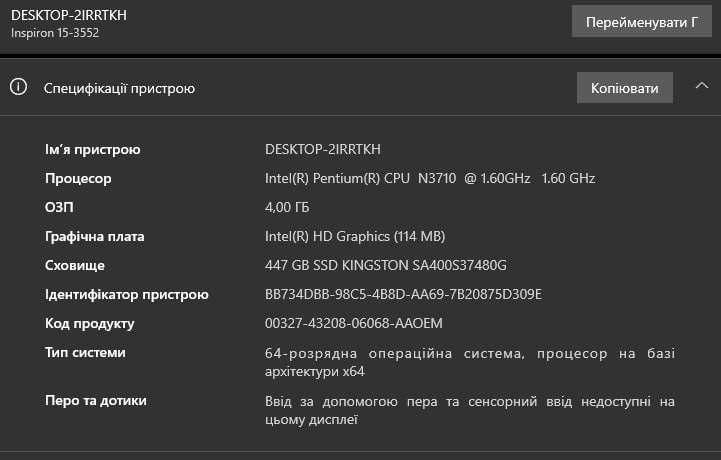This screenshot has height=460, width=721.
Task: Click the Перейменувати ПК button
Action: click(642, 22)
